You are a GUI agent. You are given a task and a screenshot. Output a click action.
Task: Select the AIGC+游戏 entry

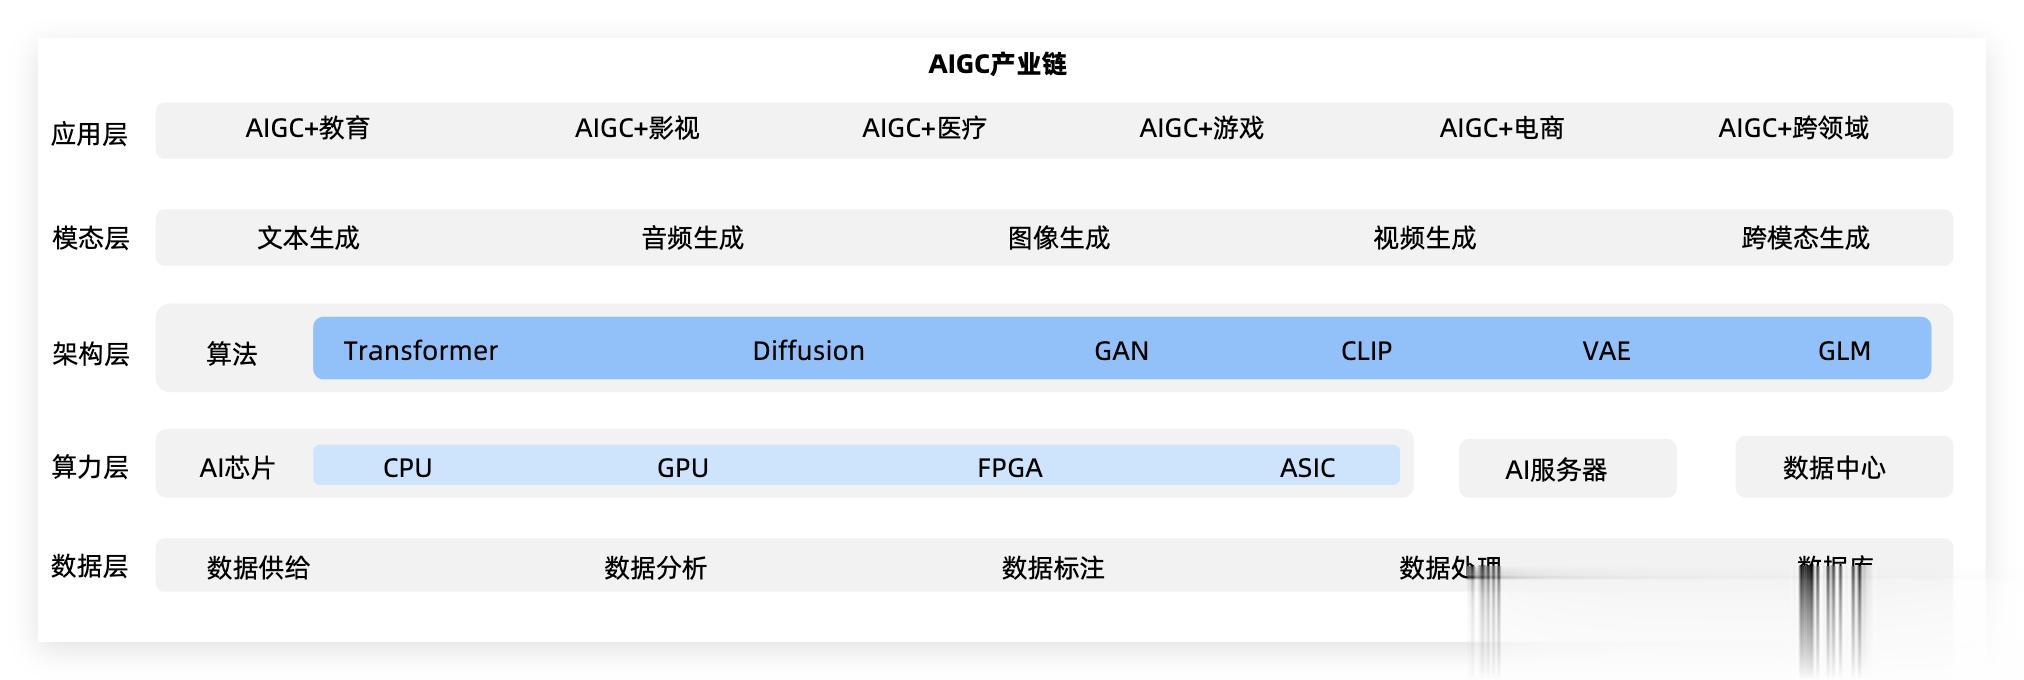[1201, 129]
